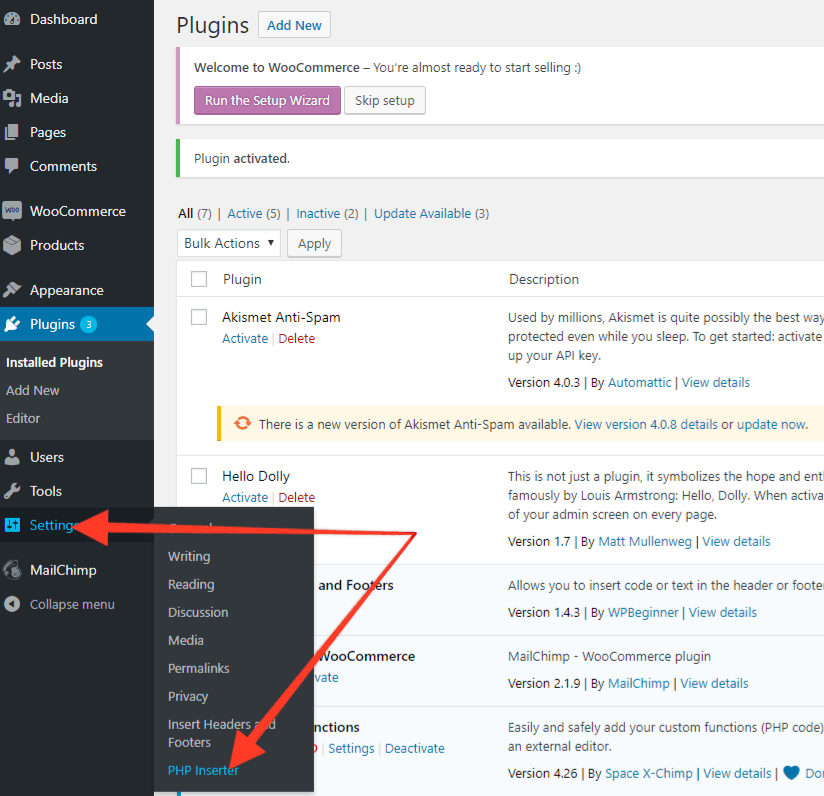The height and width of the screenshot is (796, 824).
Task: Filter plugins by All
Action: click(186, 213)
